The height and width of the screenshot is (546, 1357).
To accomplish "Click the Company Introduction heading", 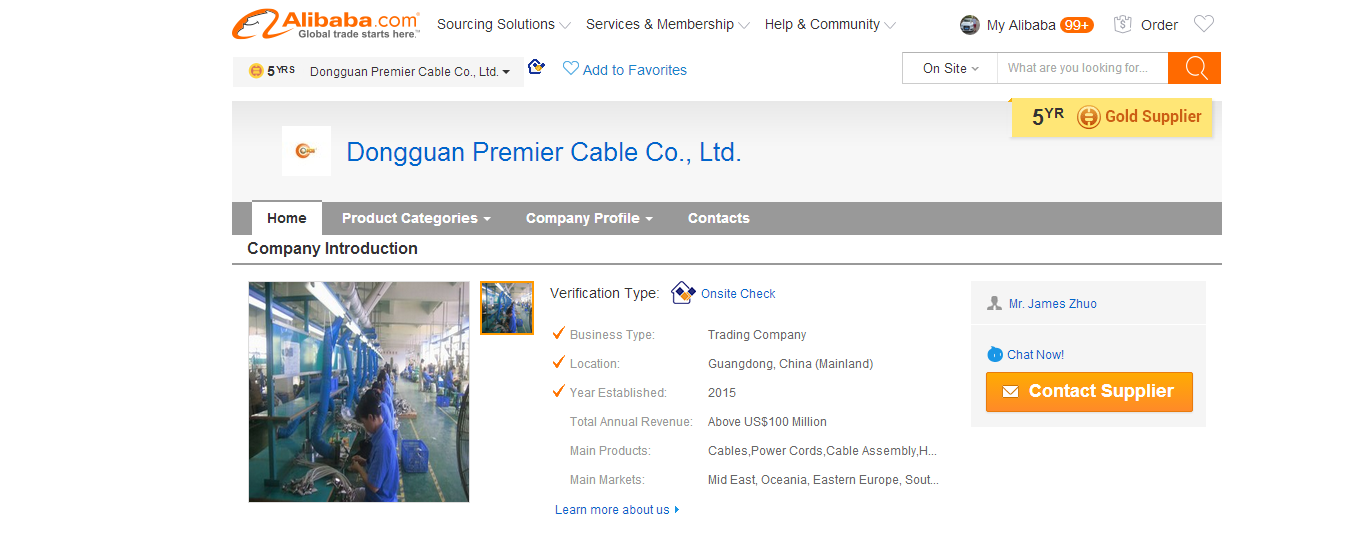I will tap(333, 248).
